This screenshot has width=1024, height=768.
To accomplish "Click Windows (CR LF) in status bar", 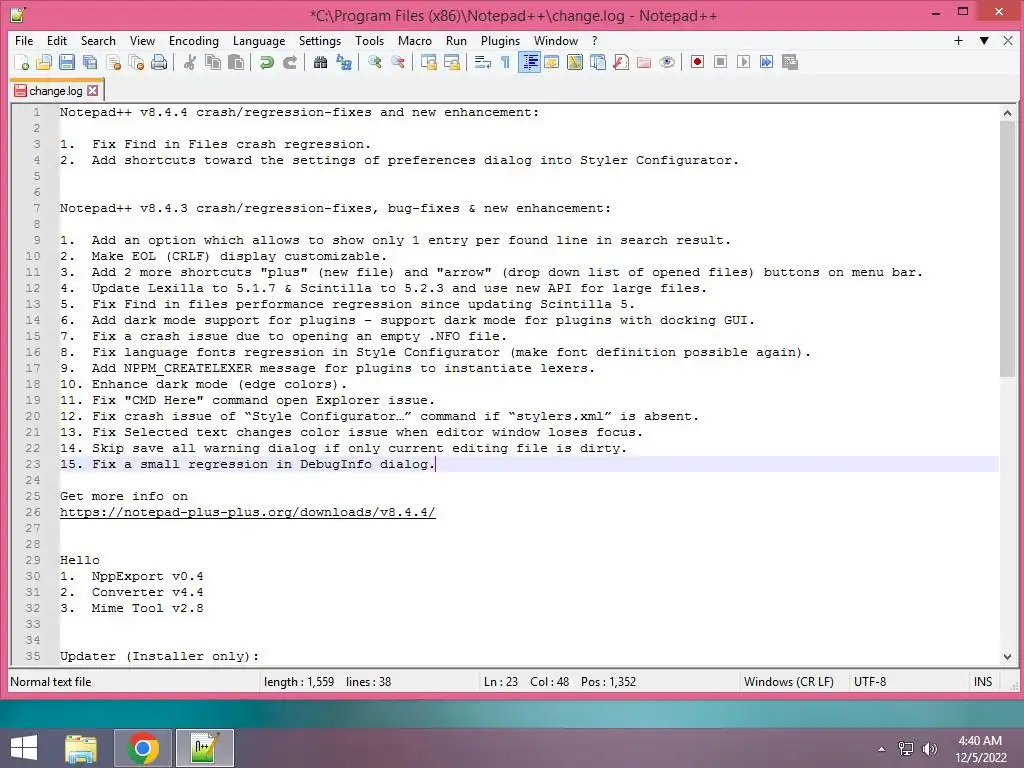I will tap(789, 682).
